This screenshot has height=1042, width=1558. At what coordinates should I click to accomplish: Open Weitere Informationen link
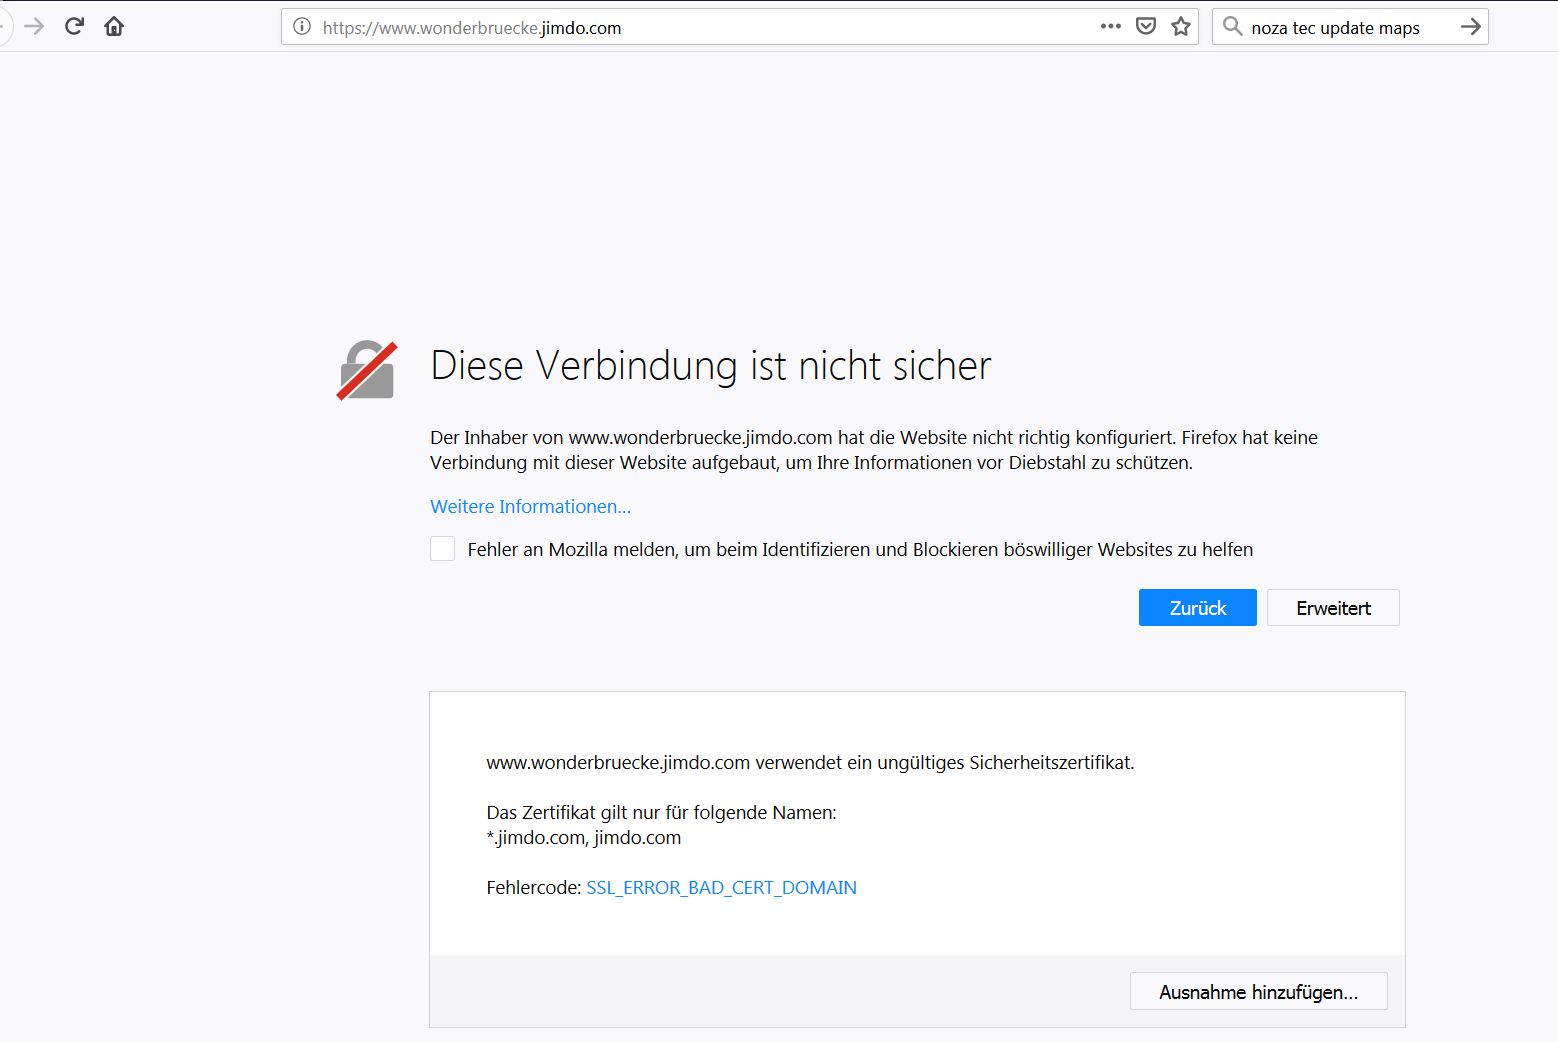pyautogui.click(x=530, y=507)
